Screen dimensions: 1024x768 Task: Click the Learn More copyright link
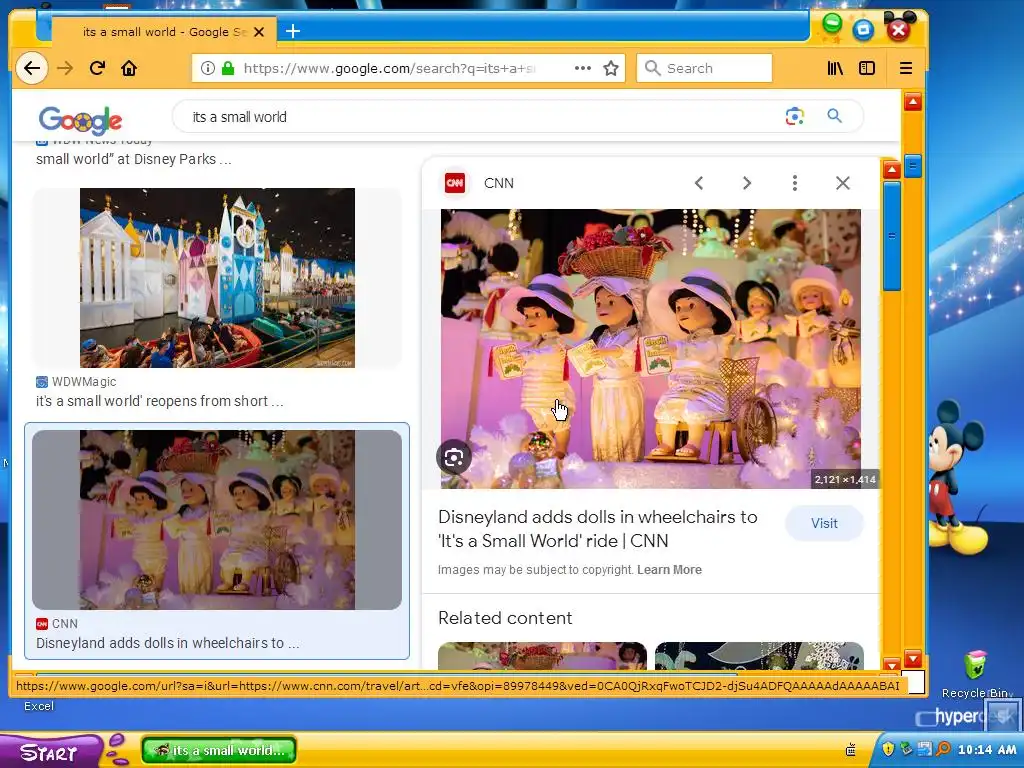pos(669,569)
